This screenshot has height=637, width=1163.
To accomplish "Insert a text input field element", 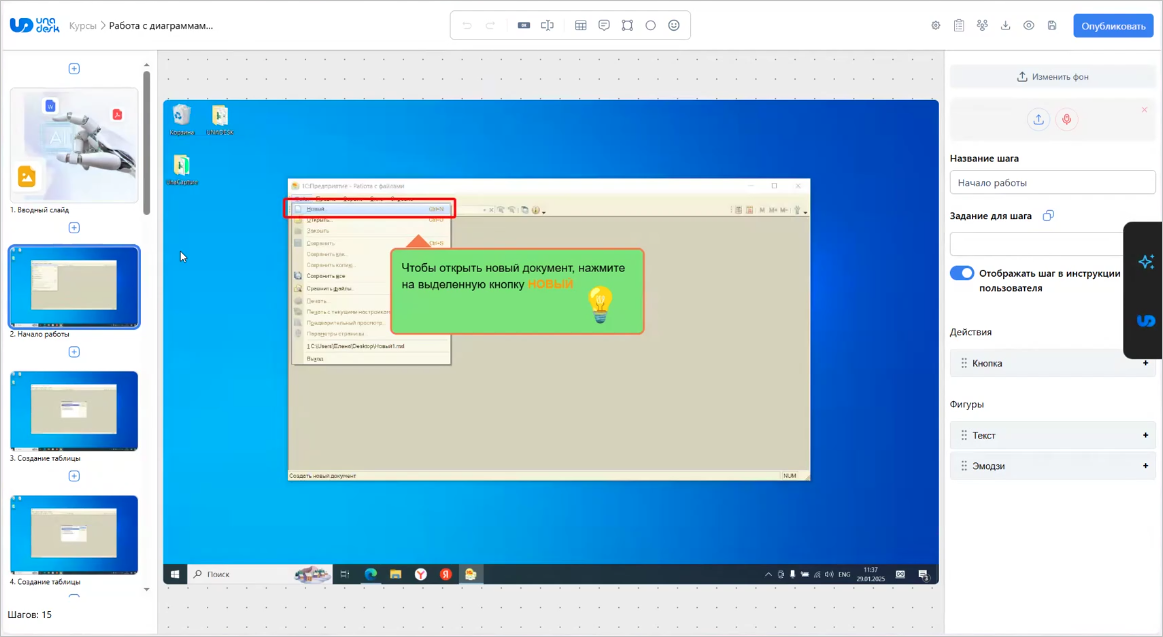I will (x=547, y=25).
